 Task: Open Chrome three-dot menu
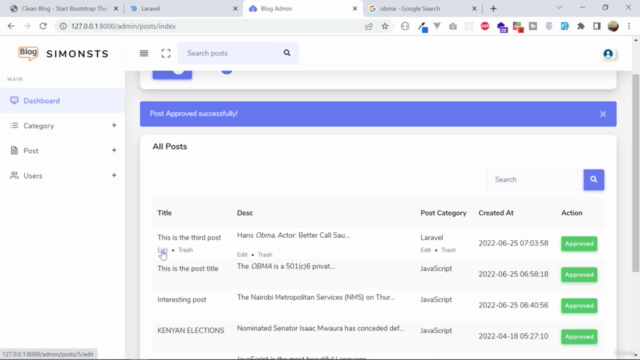click(x=629, y=26)
